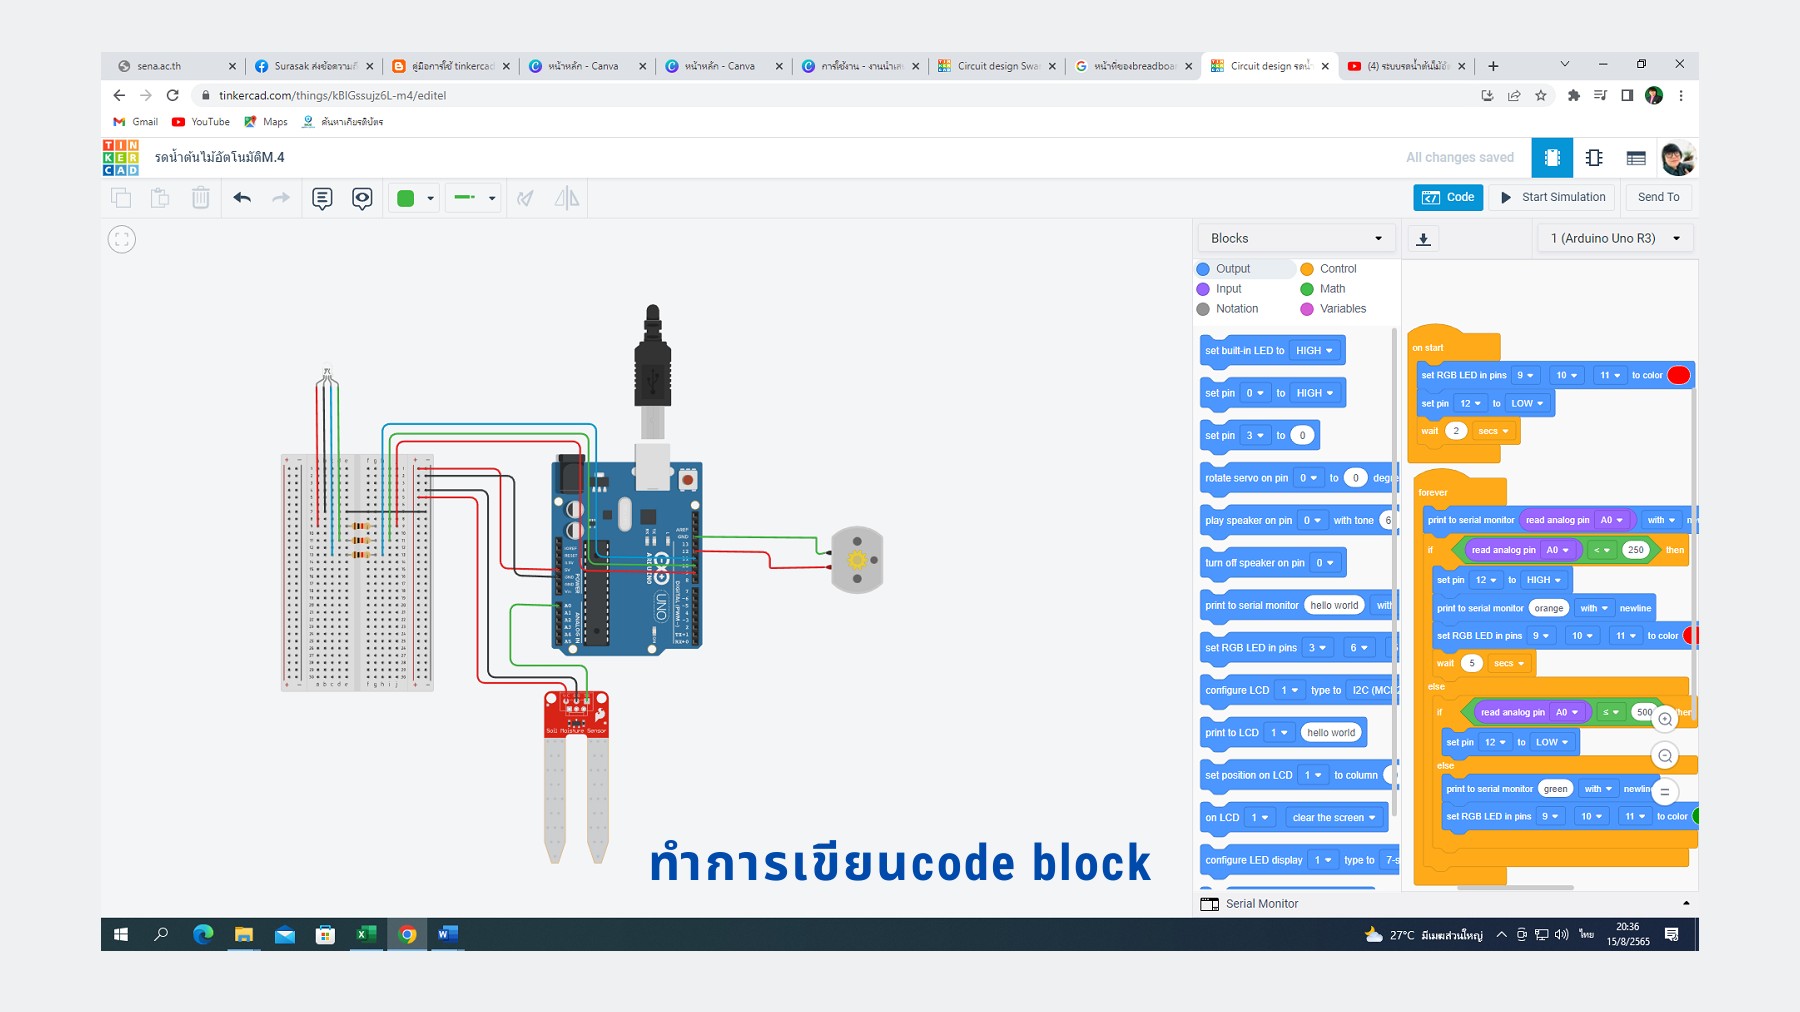1800x1012 pixels.
Task: Open the component list view icon
Action: (1637, 157)
